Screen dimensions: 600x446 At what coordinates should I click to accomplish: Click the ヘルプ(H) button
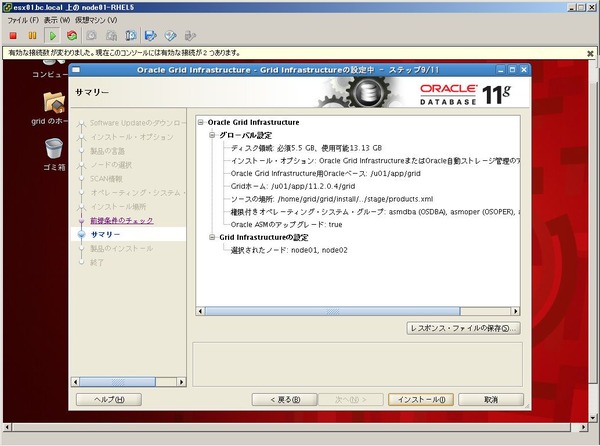click(109, 399)
